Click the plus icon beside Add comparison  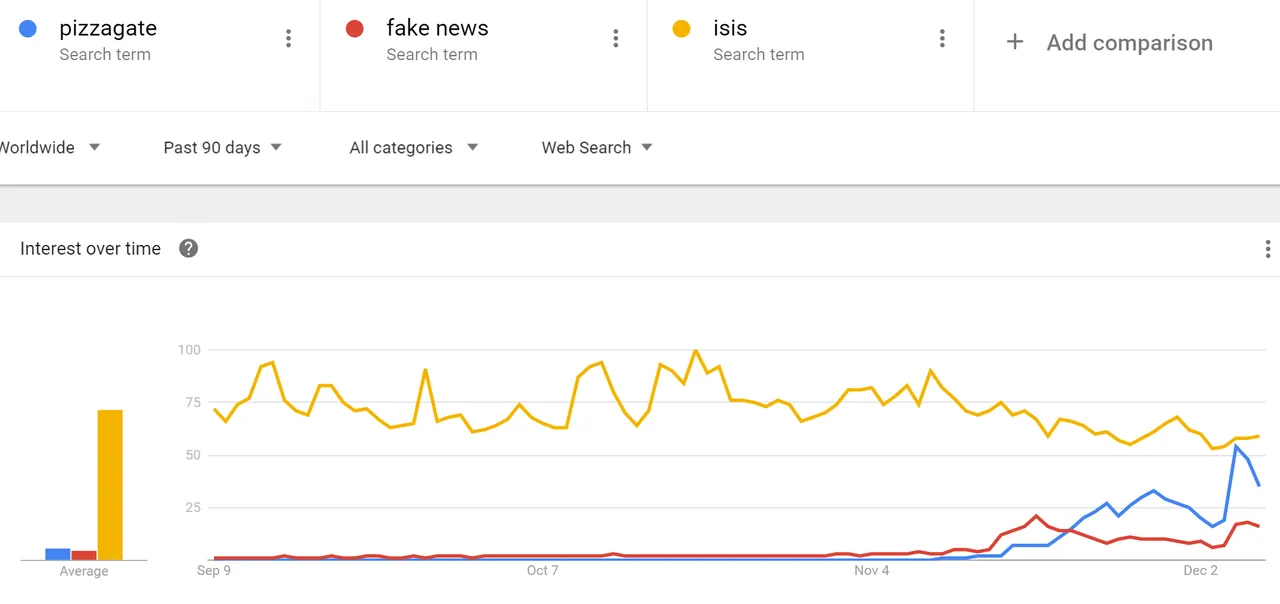tap(1015, 42)
